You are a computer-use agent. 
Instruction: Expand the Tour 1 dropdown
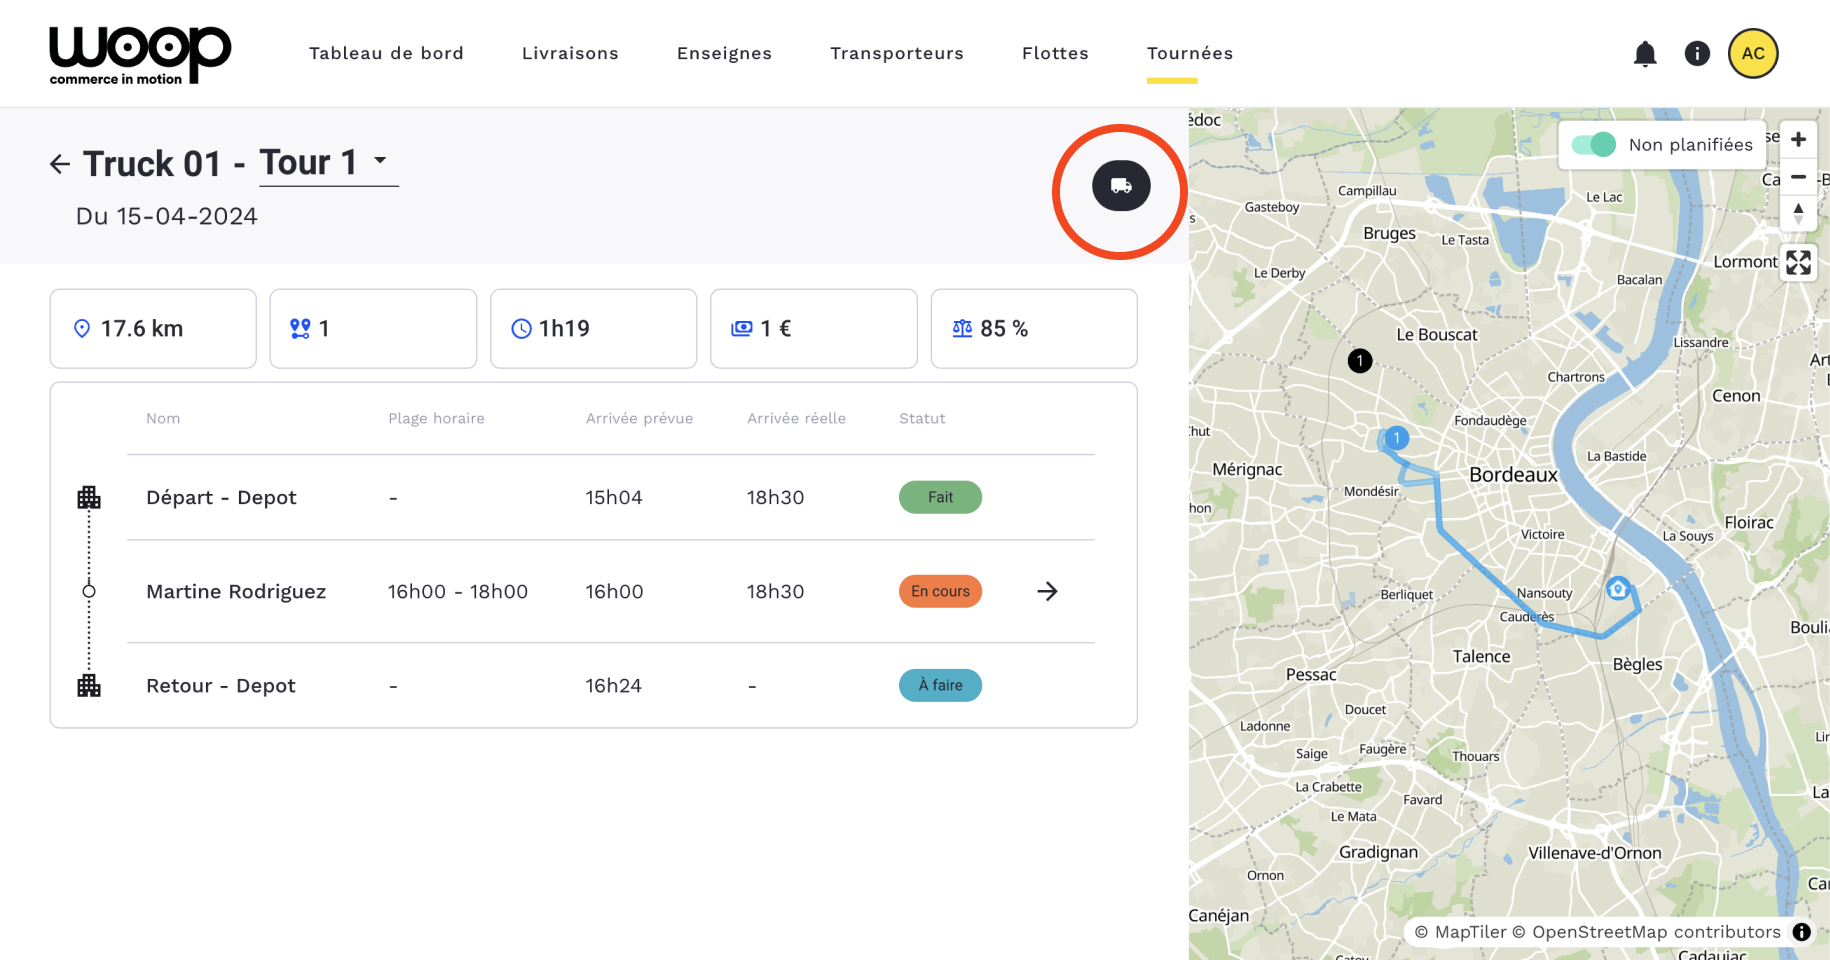(380, 161)
